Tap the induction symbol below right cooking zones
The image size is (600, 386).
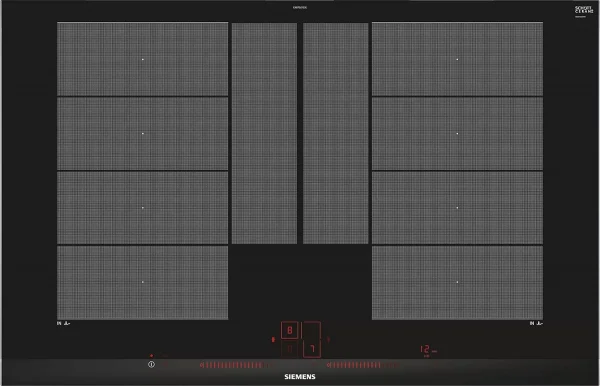click(x=536, y=323)
